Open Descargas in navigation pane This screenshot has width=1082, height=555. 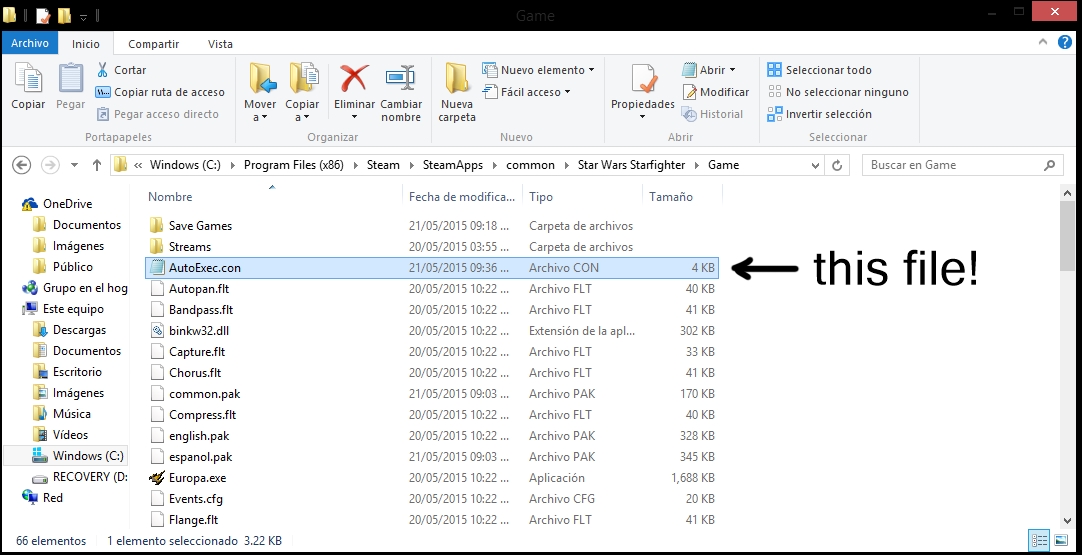tap(79, 330)
